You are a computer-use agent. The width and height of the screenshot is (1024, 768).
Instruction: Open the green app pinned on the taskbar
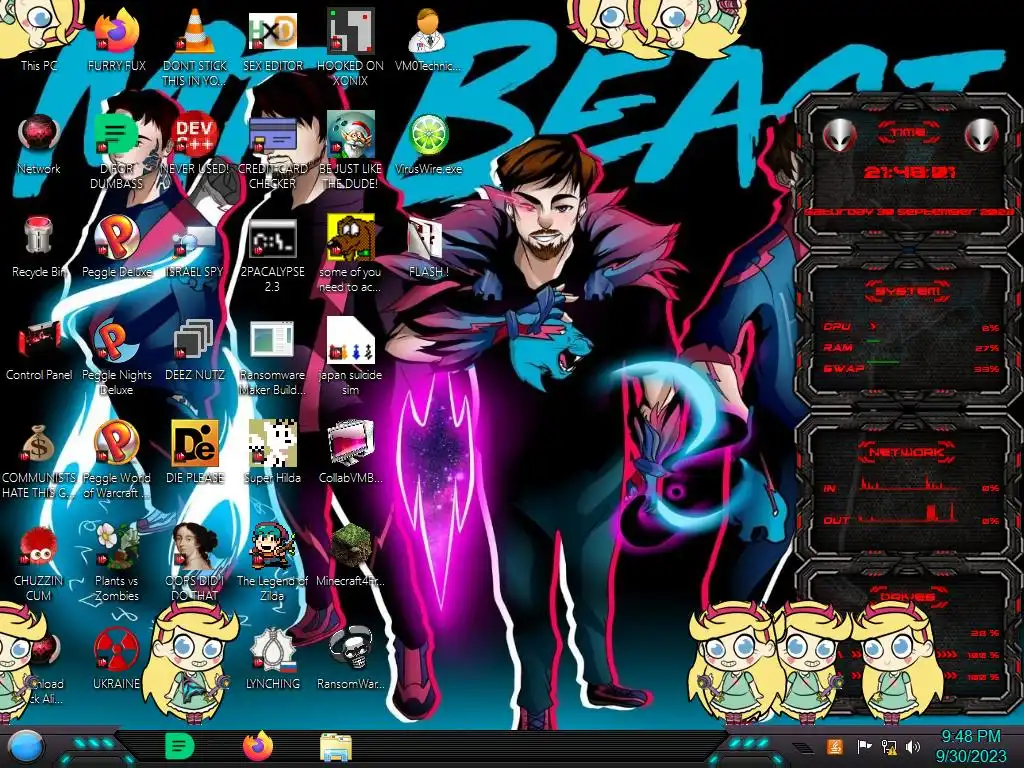pos(180,746)
